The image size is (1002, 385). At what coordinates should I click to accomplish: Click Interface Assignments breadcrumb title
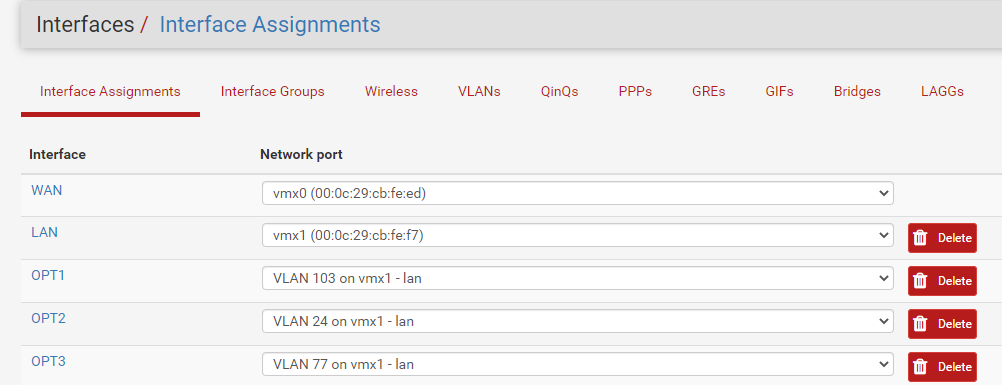coord(270,24)
